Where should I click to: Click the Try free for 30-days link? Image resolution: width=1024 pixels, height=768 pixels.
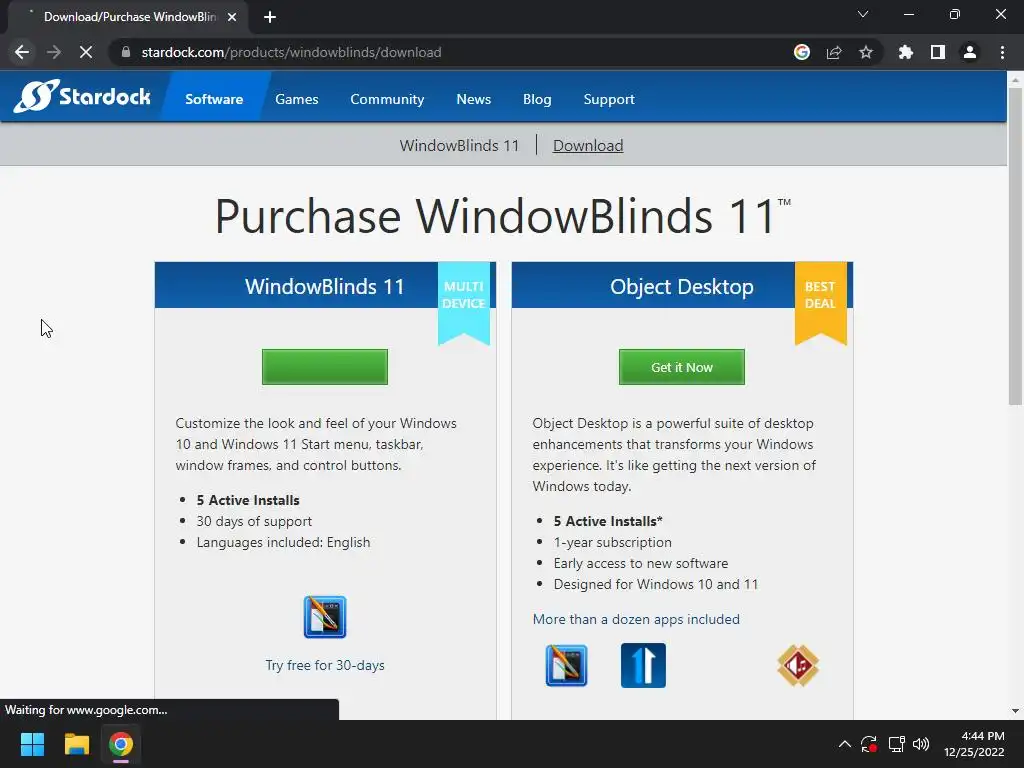pyautogui.click(x=325, y=665)
